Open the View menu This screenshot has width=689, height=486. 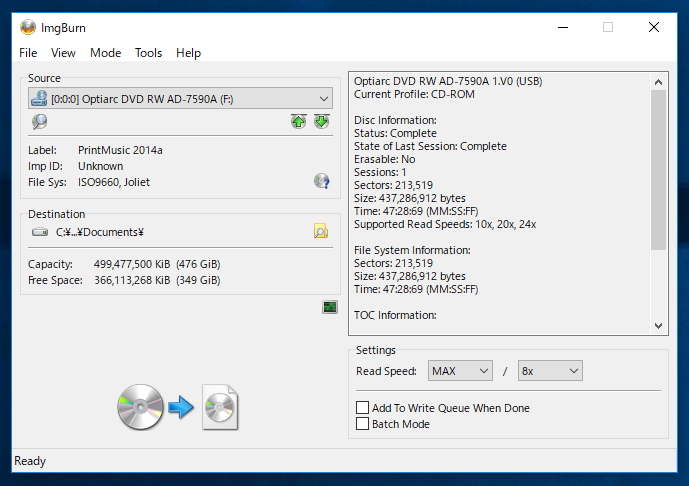pos(63,53)
